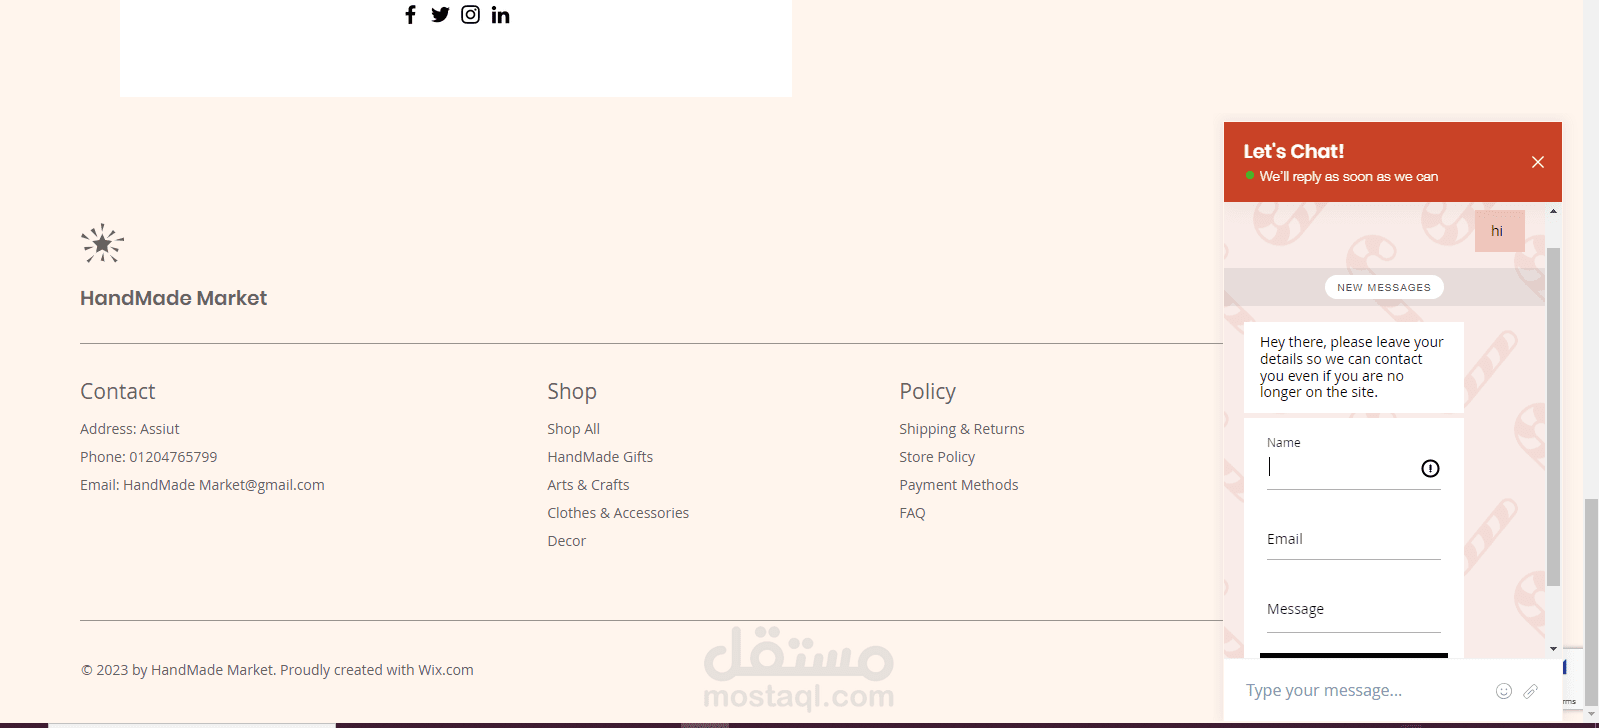Open the Facebook social icon
This screenshot has width=1599, height=728.
(x=410, y=14)
